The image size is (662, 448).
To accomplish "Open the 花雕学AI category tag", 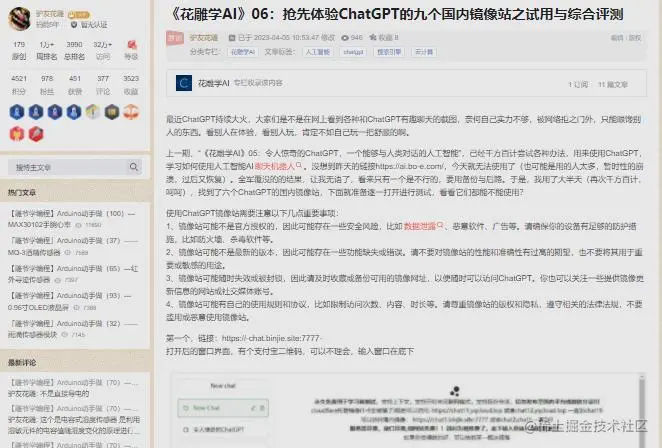I will (243, 52).
